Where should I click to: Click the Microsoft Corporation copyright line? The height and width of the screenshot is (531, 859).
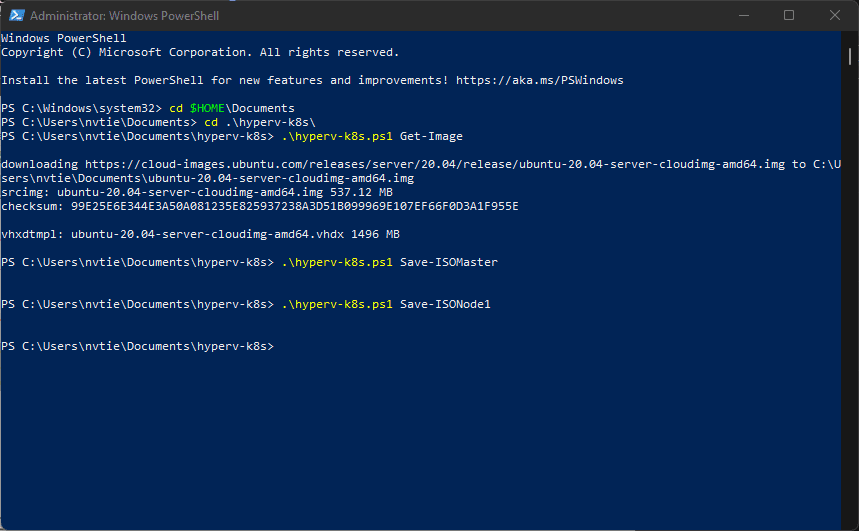click(x=200, y=53)
